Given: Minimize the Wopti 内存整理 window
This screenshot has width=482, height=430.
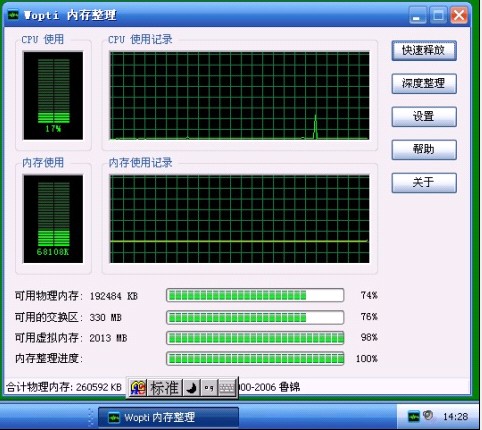Looking at the screenshot, I should (x=417, y=16).
